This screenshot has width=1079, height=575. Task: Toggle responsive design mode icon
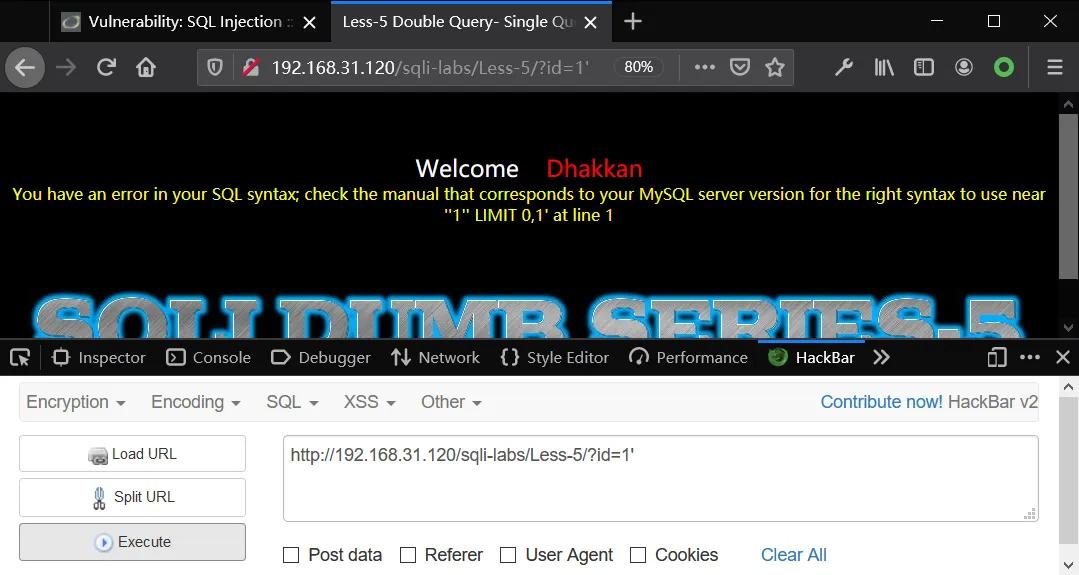tap(997, 358)
